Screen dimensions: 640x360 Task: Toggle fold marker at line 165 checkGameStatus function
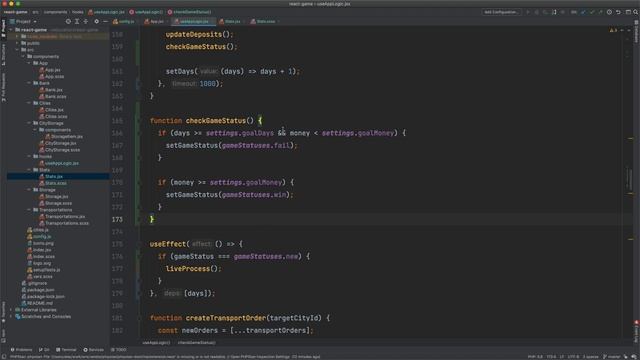139,121
